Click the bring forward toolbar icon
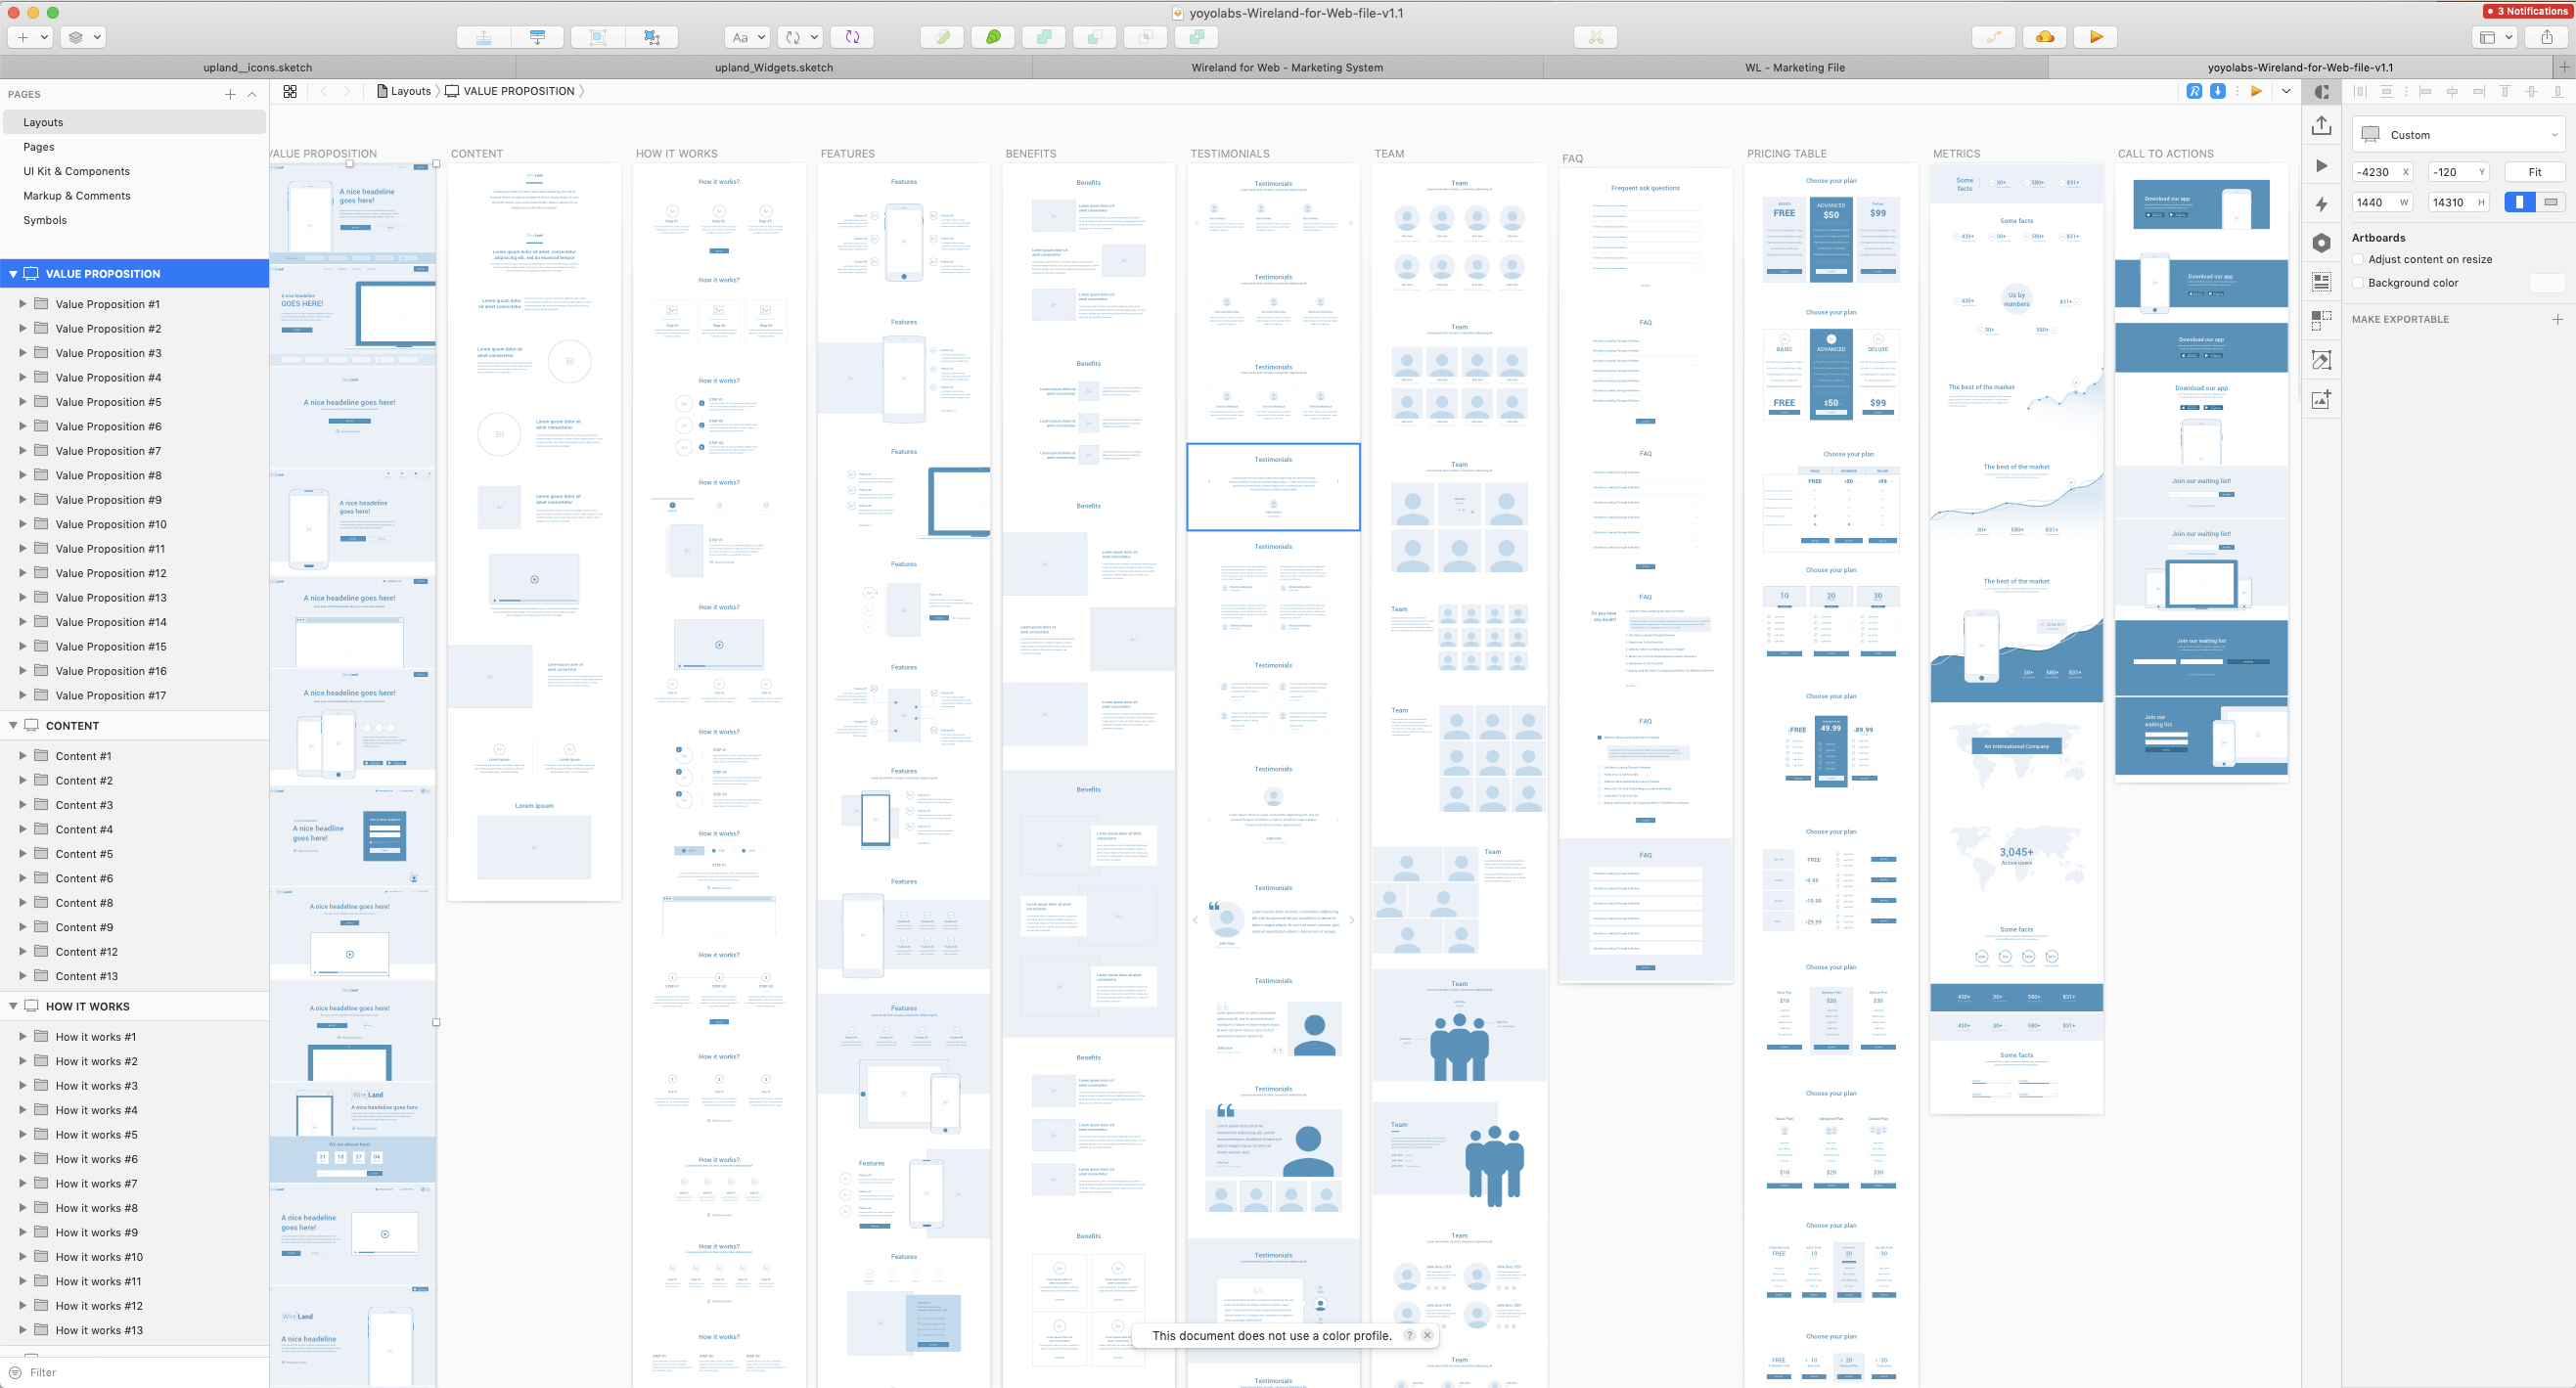The image size is (2576, 1388). tap(484, 37)
